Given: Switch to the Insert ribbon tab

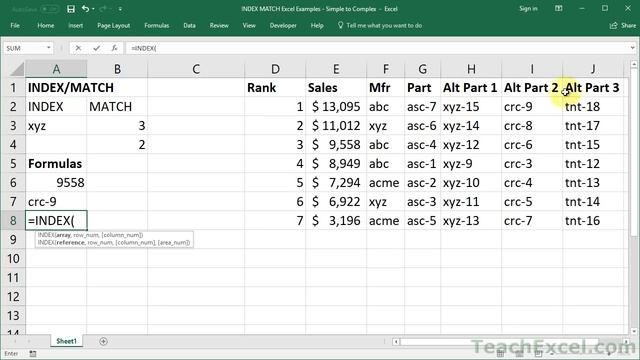Looking at the screenshot, I should 76,25.
